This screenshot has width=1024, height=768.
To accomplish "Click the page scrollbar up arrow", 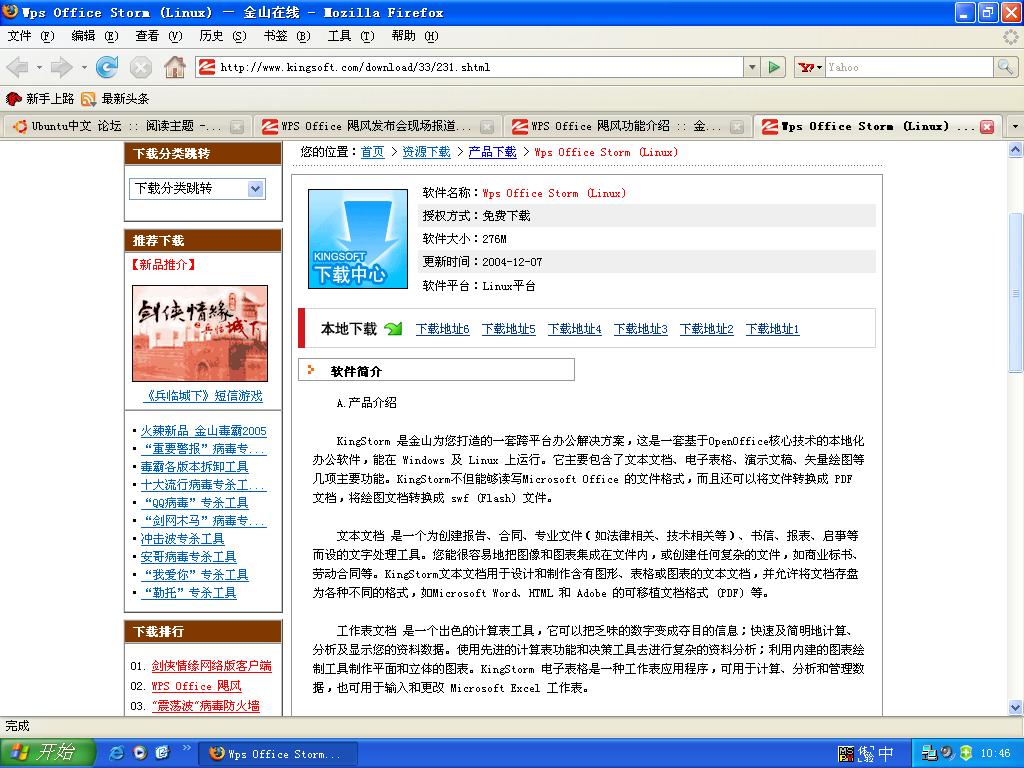I will point(1016,150).
